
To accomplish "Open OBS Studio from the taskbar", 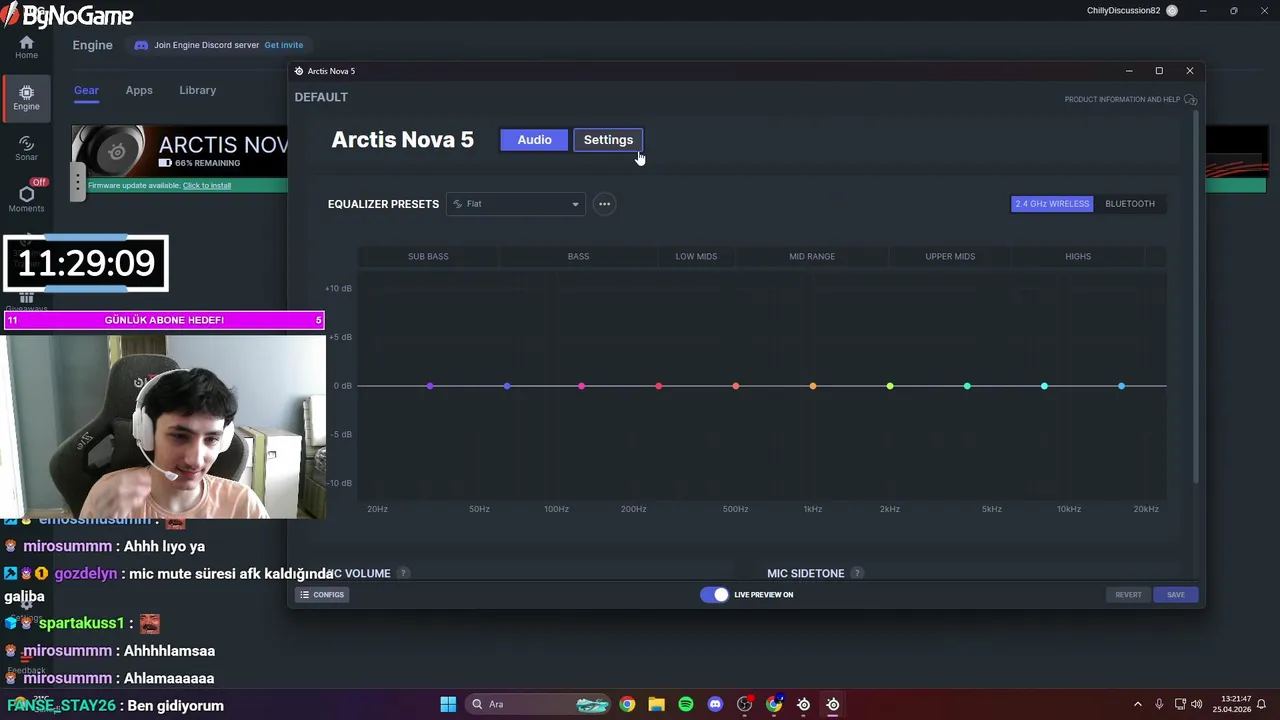I will click(744, 704).
